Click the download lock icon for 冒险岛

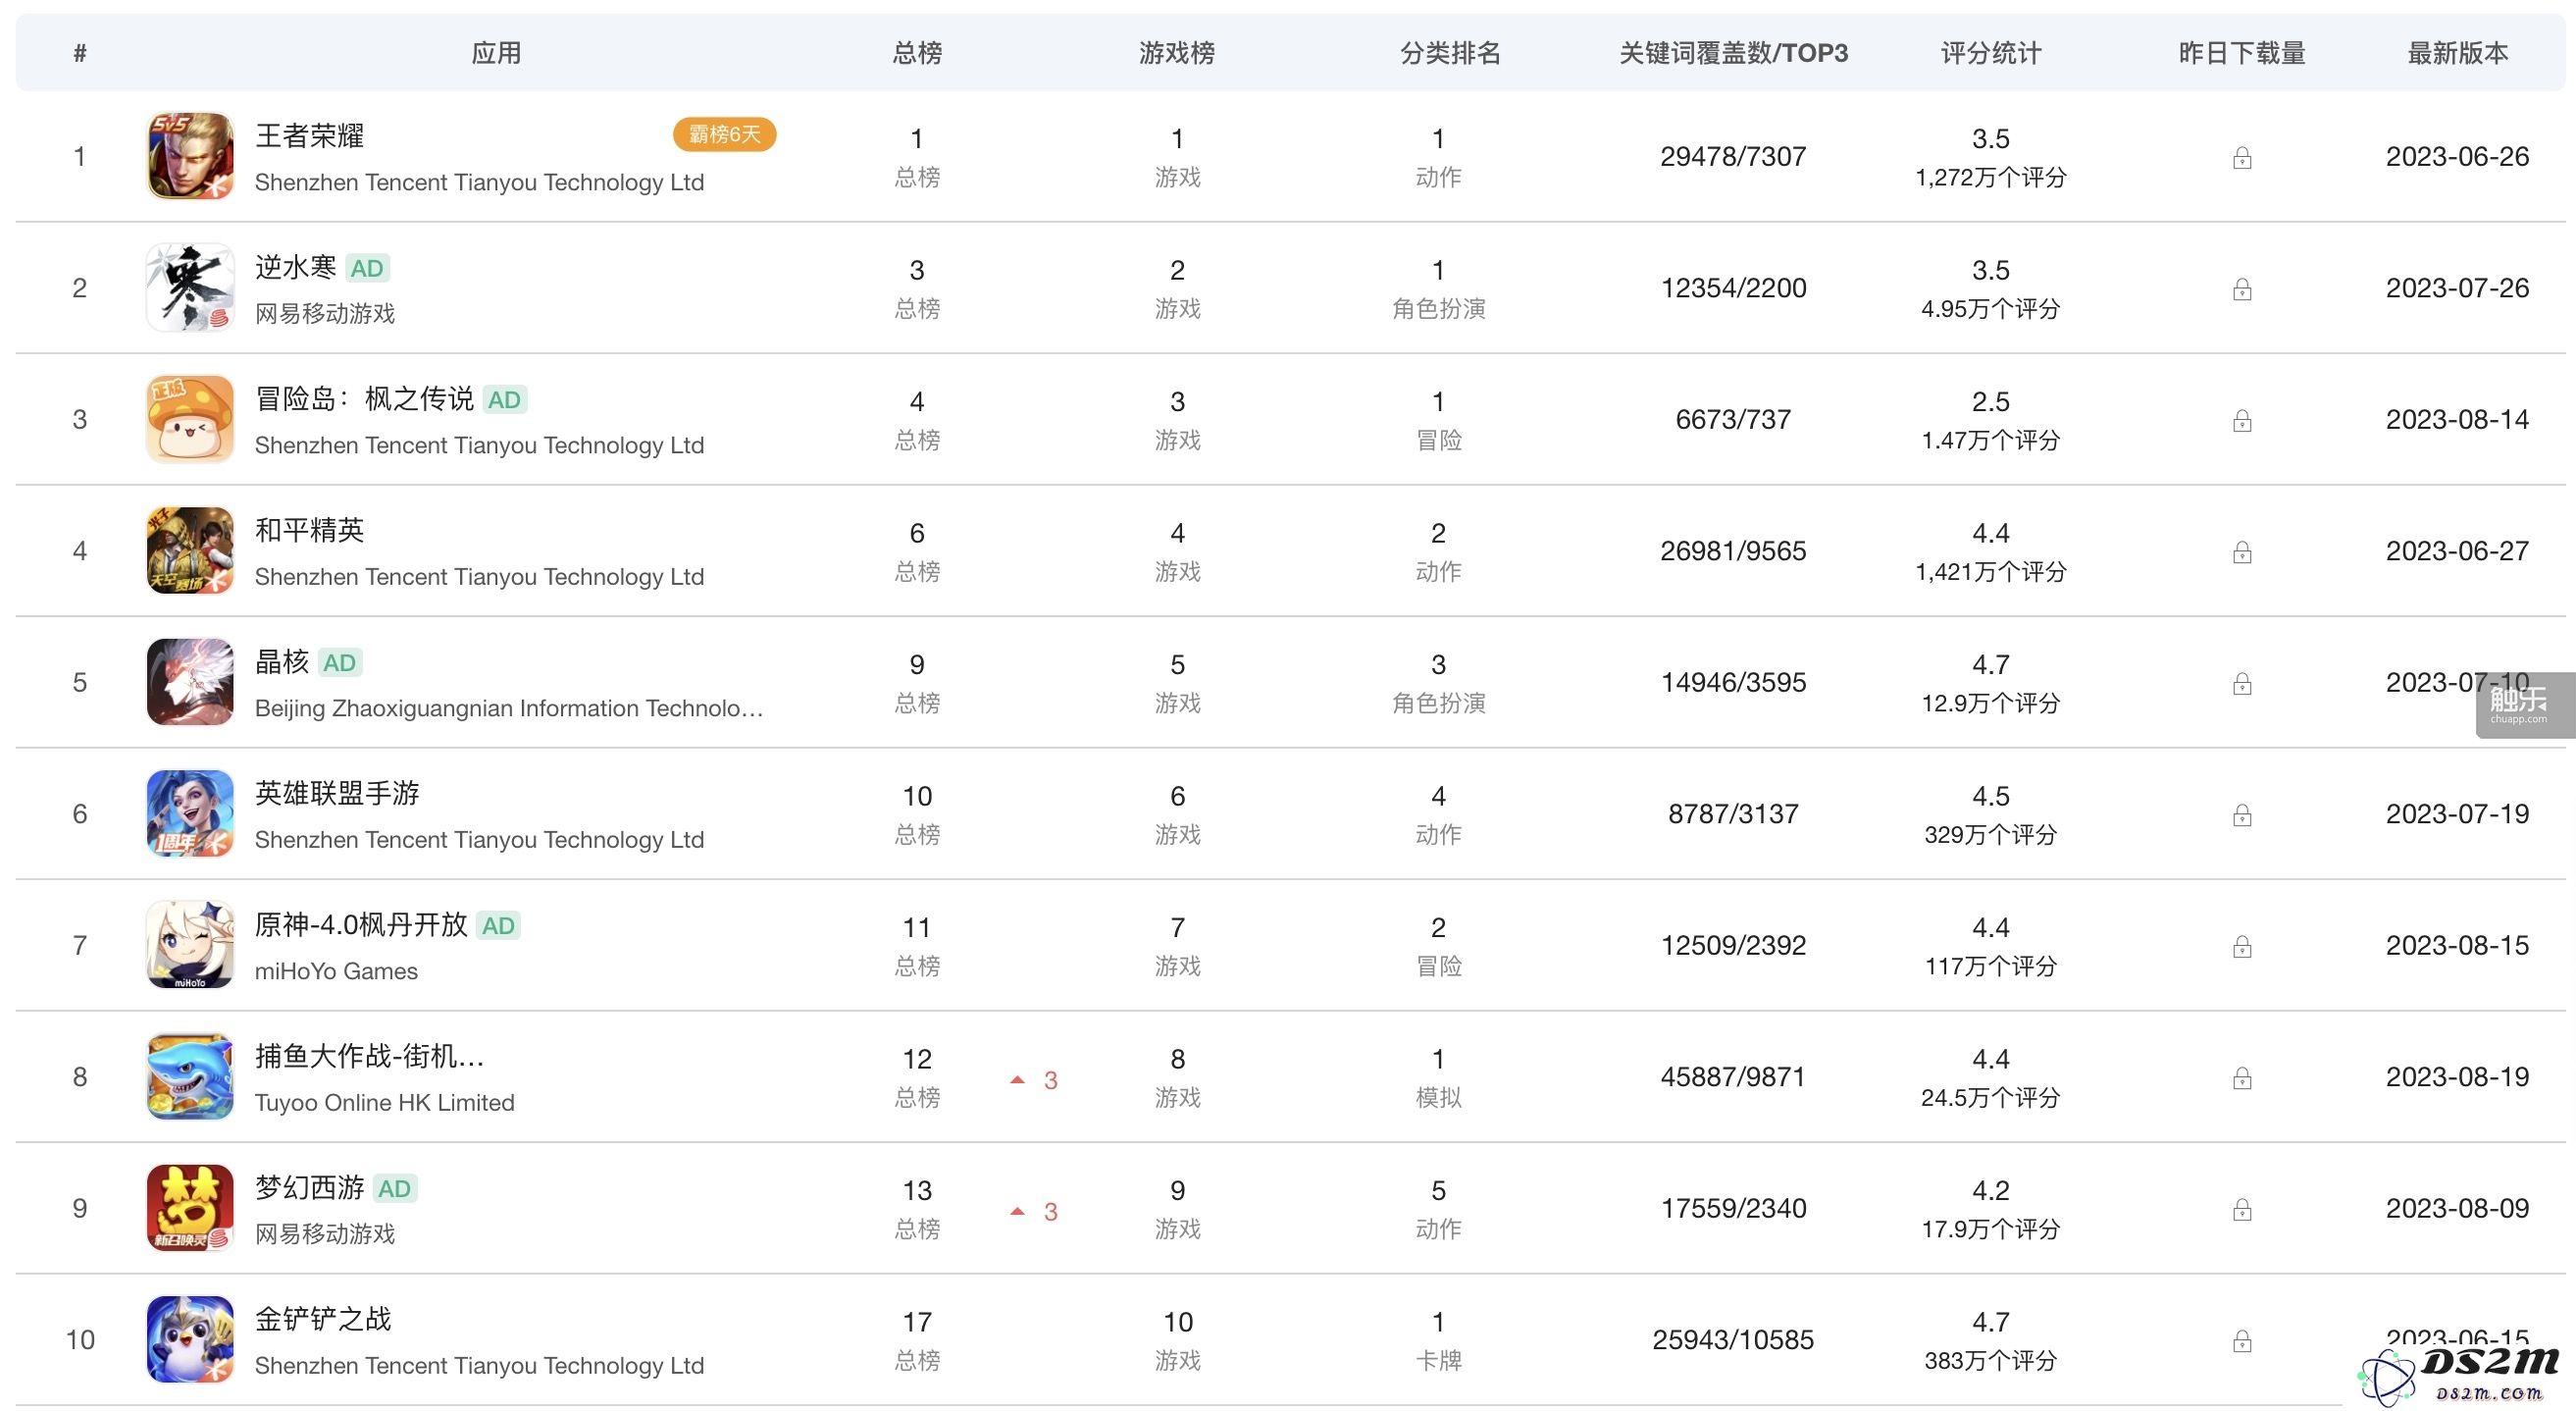(2242, 421)
